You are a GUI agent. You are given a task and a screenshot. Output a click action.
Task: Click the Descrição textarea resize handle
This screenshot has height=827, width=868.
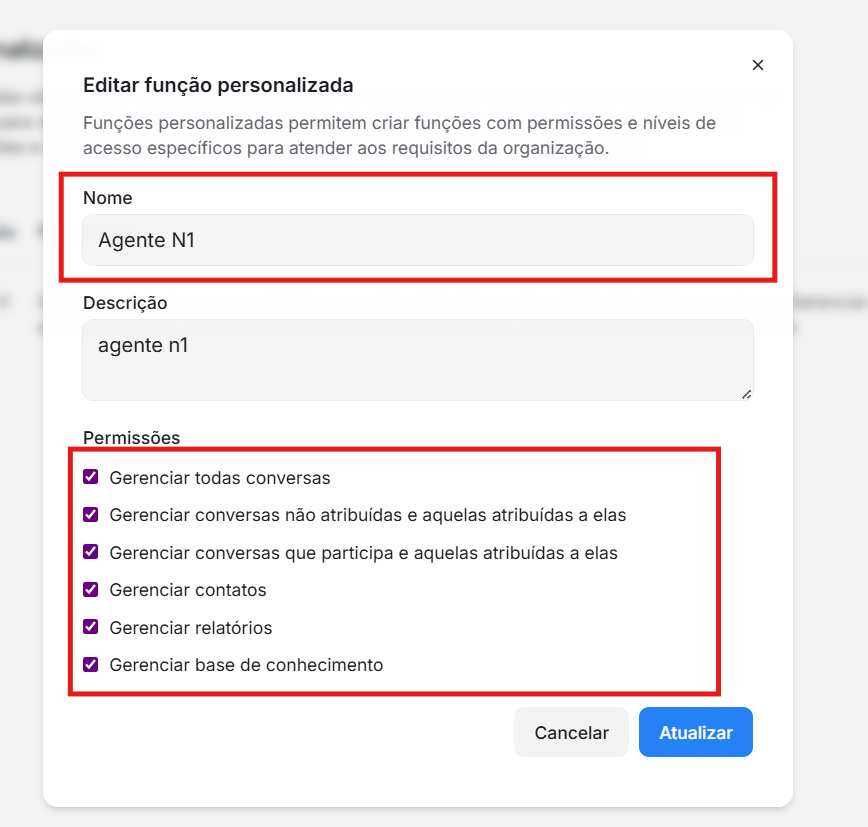coord(746,394)
